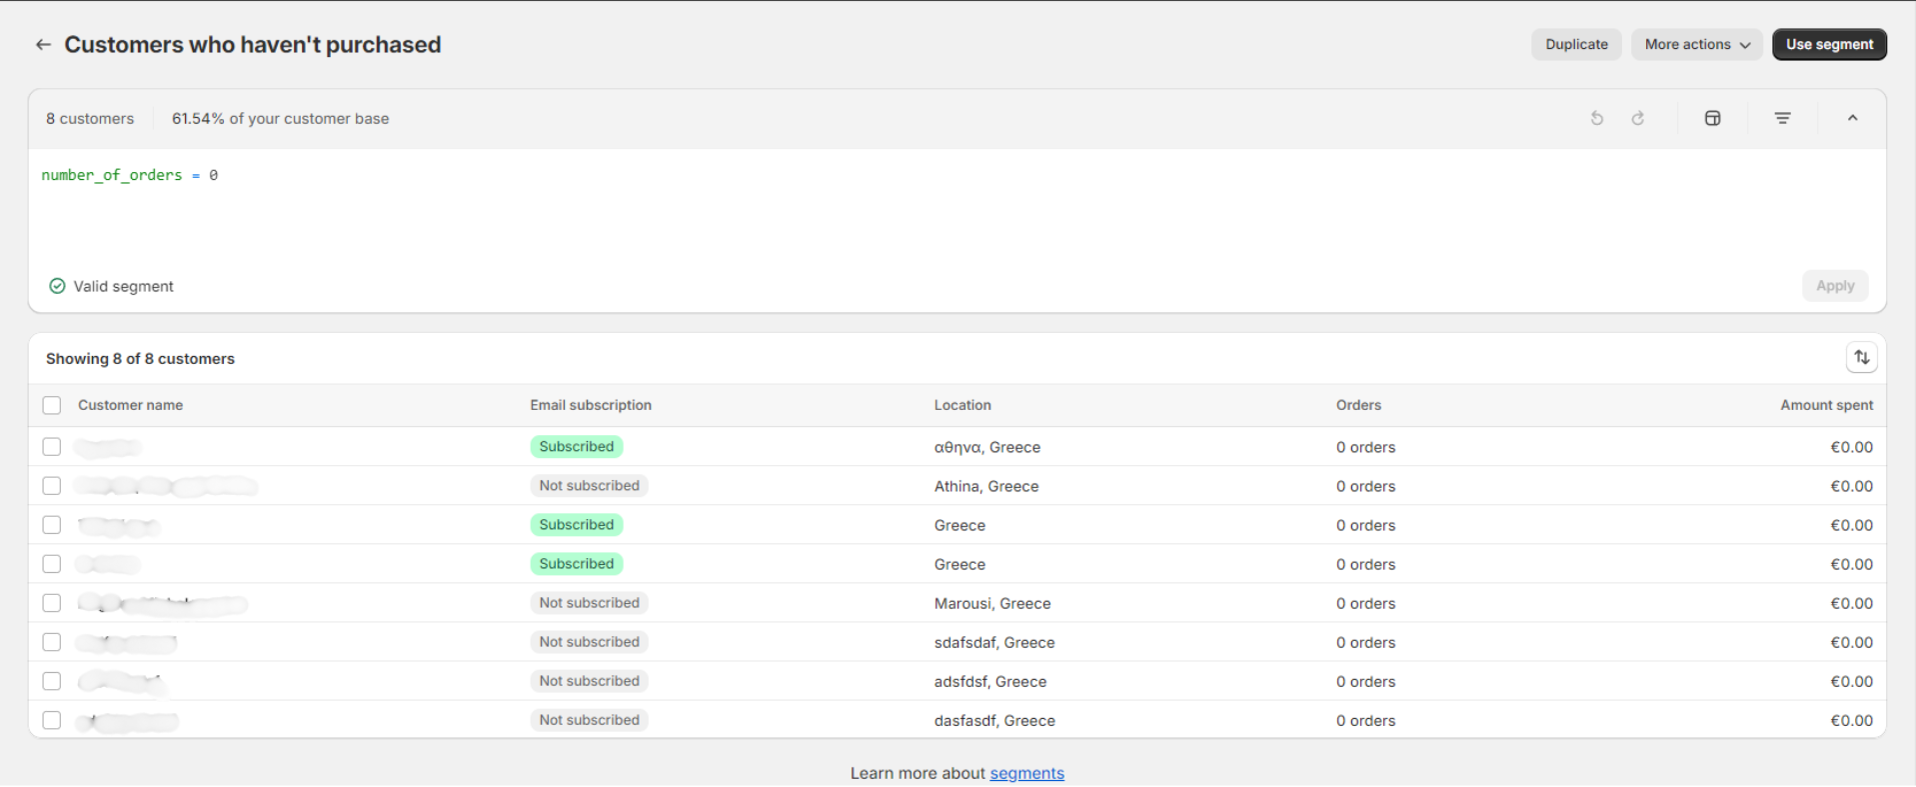This screenshot has height=787, width=1916.
Task: Check the customer row from Marousi, Greece
Action: (52, 603)
